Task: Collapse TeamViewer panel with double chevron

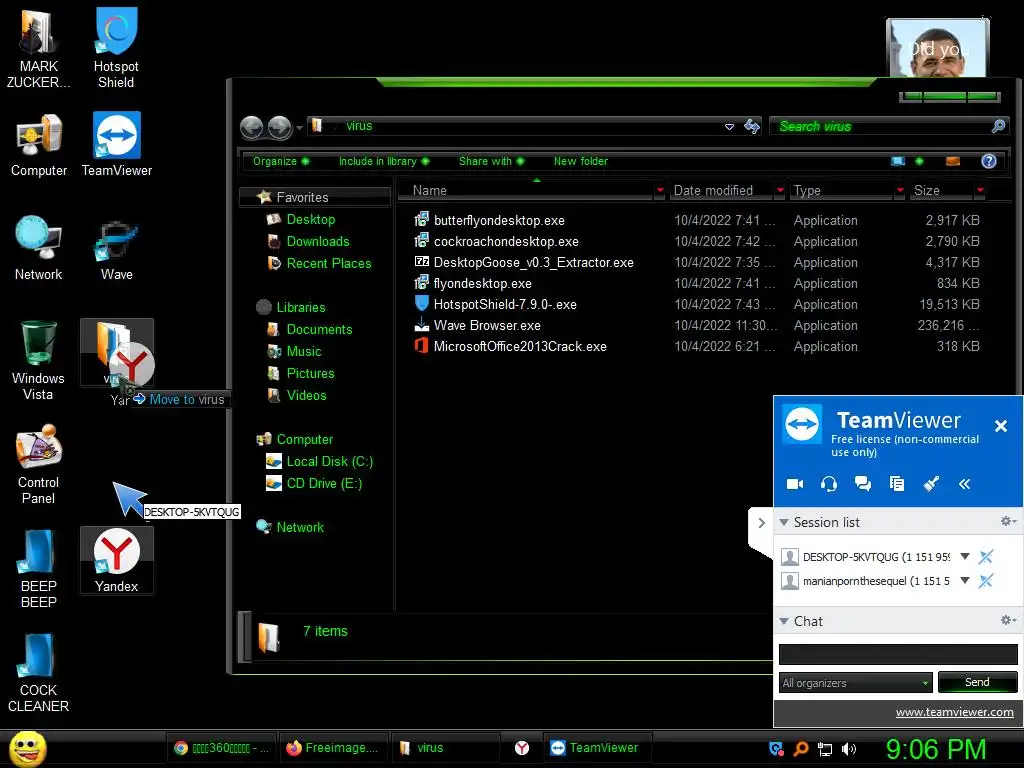Action: [965, 484]
